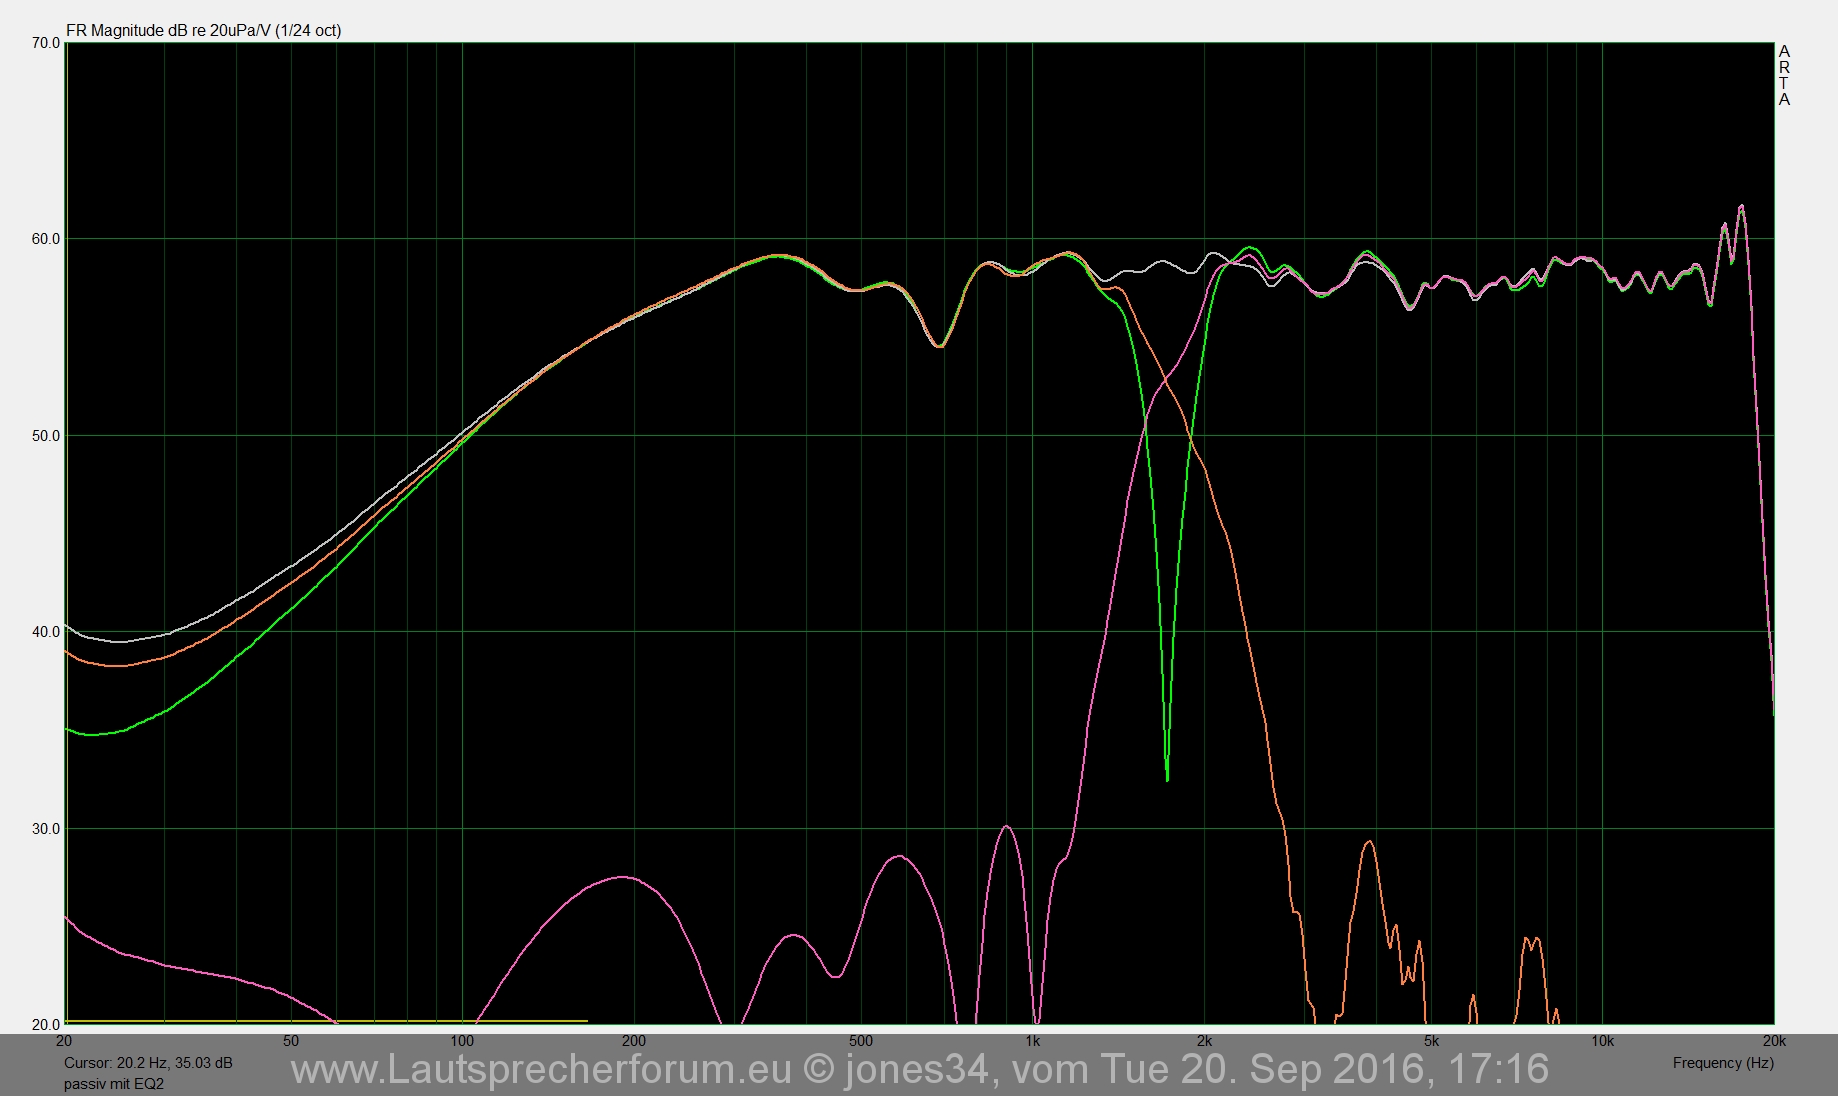Click the 5k x-axis tick label
The width and height of the screenshot is (1838, 1096).
[x=1431, y=1041]
